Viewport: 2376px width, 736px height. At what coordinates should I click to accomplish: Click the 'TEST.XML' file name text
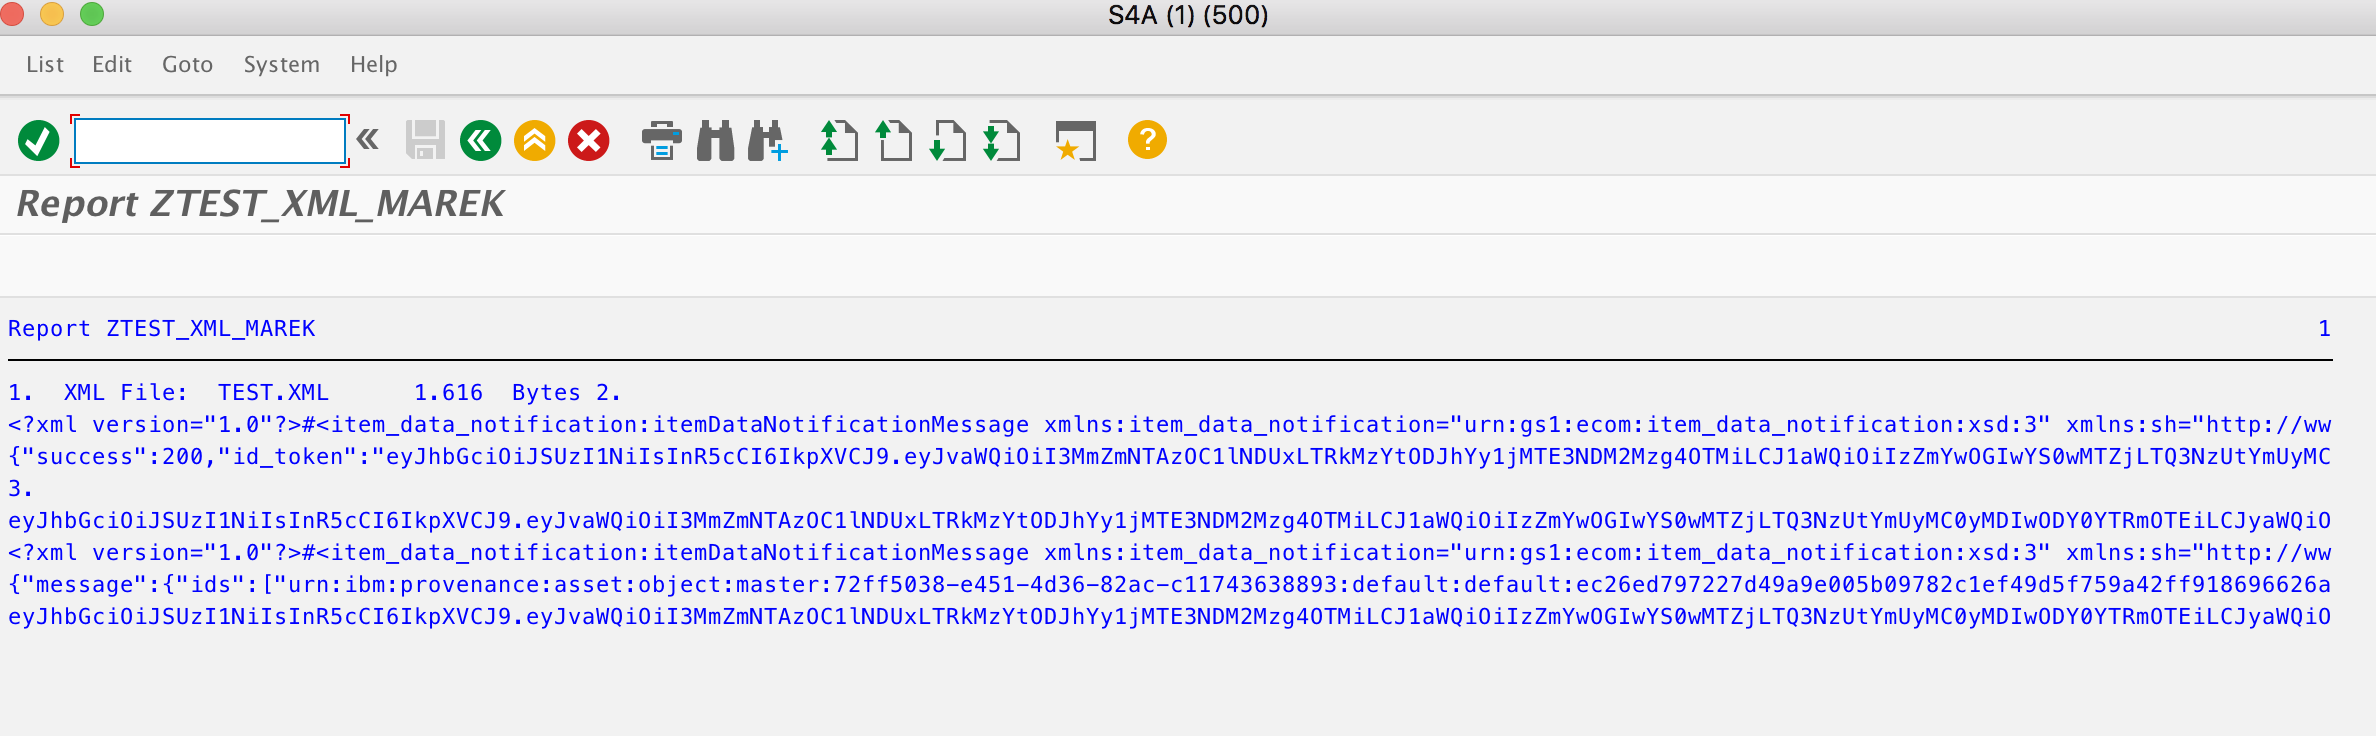pos(273,393)
